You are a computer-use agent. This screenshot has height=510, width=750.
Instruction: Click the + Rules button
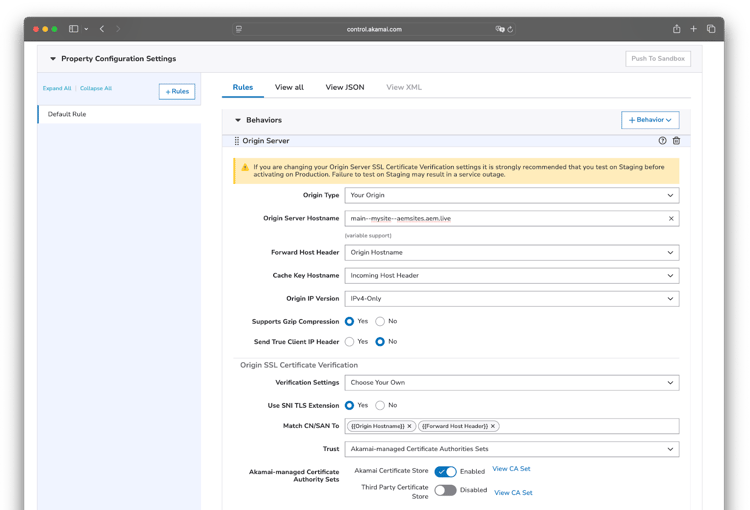pyautogui.click(x=177, y=91)
